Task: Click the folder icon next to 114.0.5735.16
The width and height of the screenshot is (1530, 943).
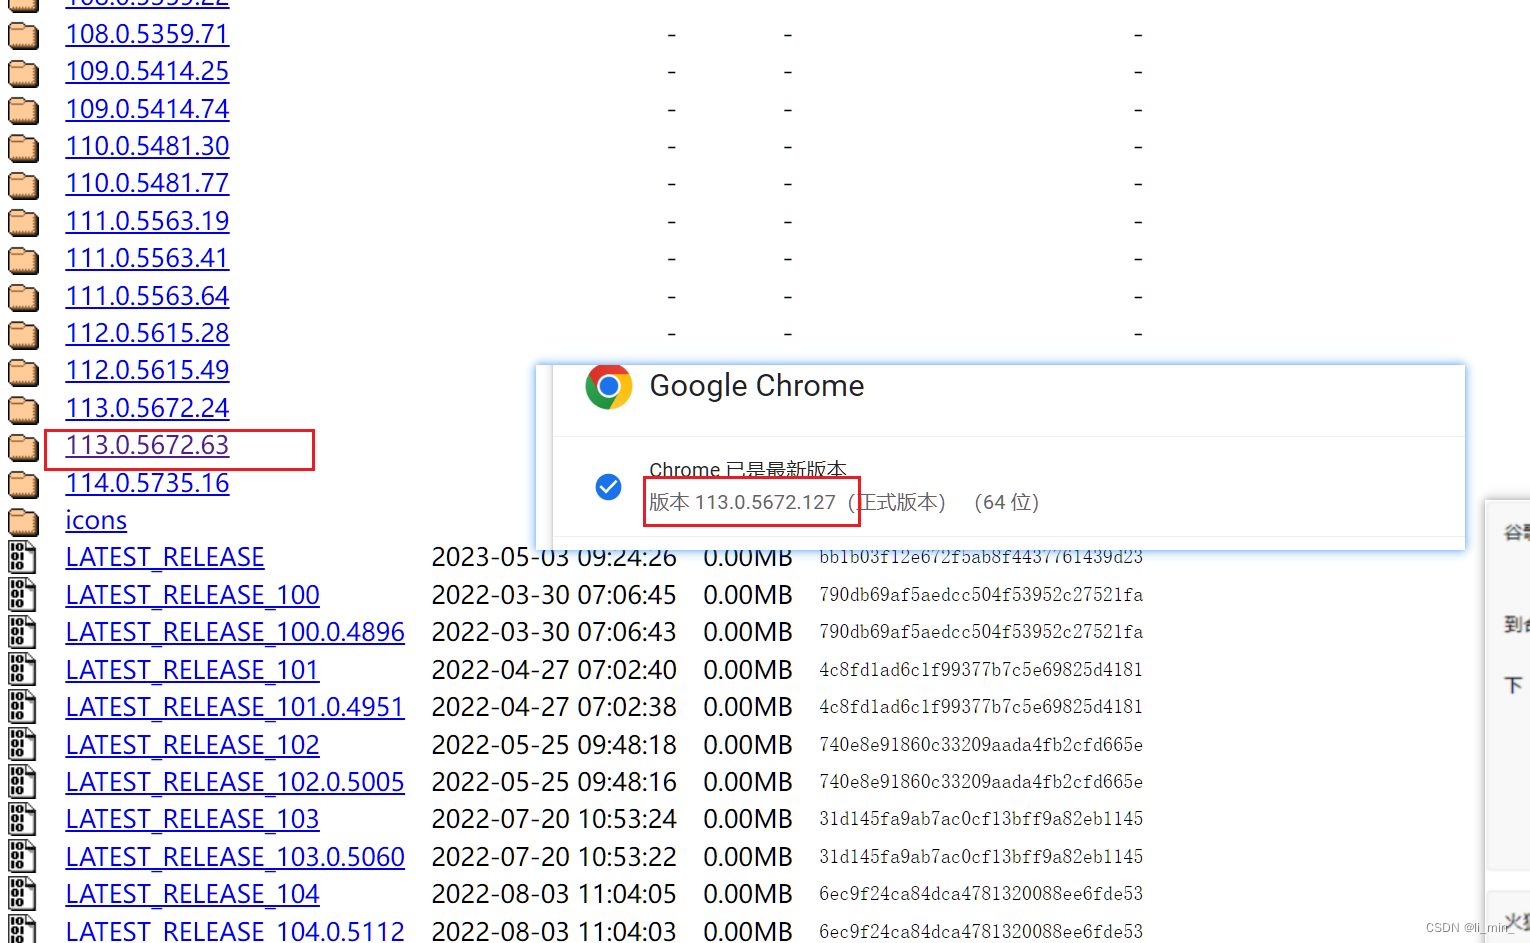Action: pyautogui.click(x=22, y=484)
